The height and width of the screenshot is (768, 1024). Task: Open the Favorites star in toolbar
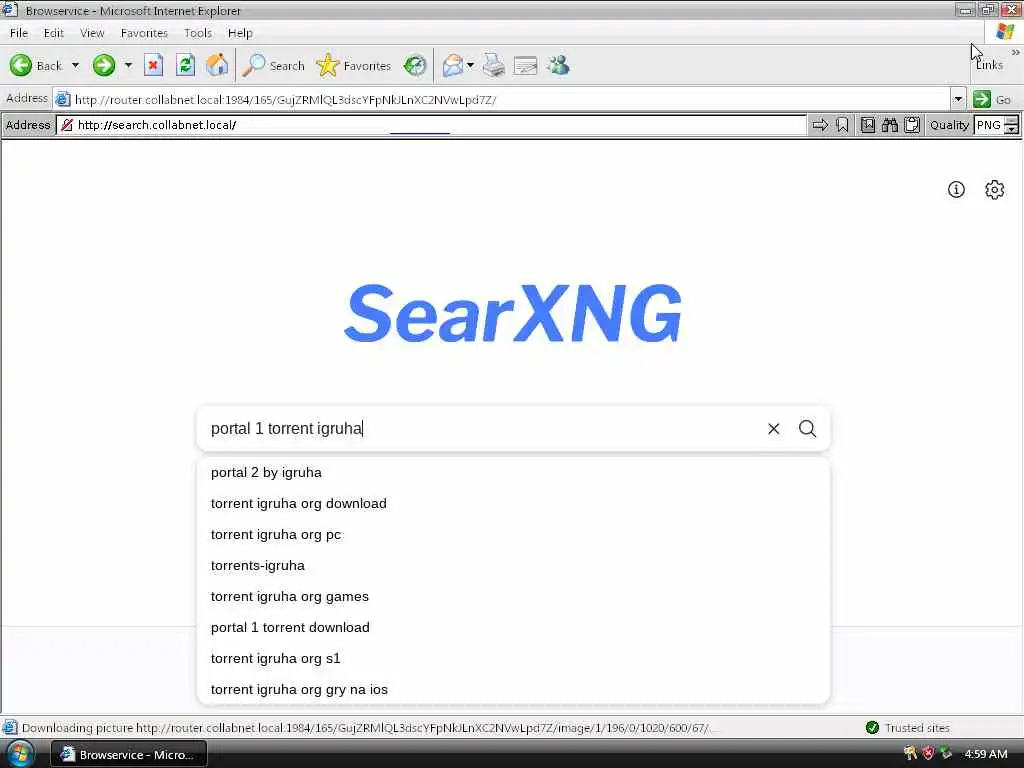coord(353,65)
